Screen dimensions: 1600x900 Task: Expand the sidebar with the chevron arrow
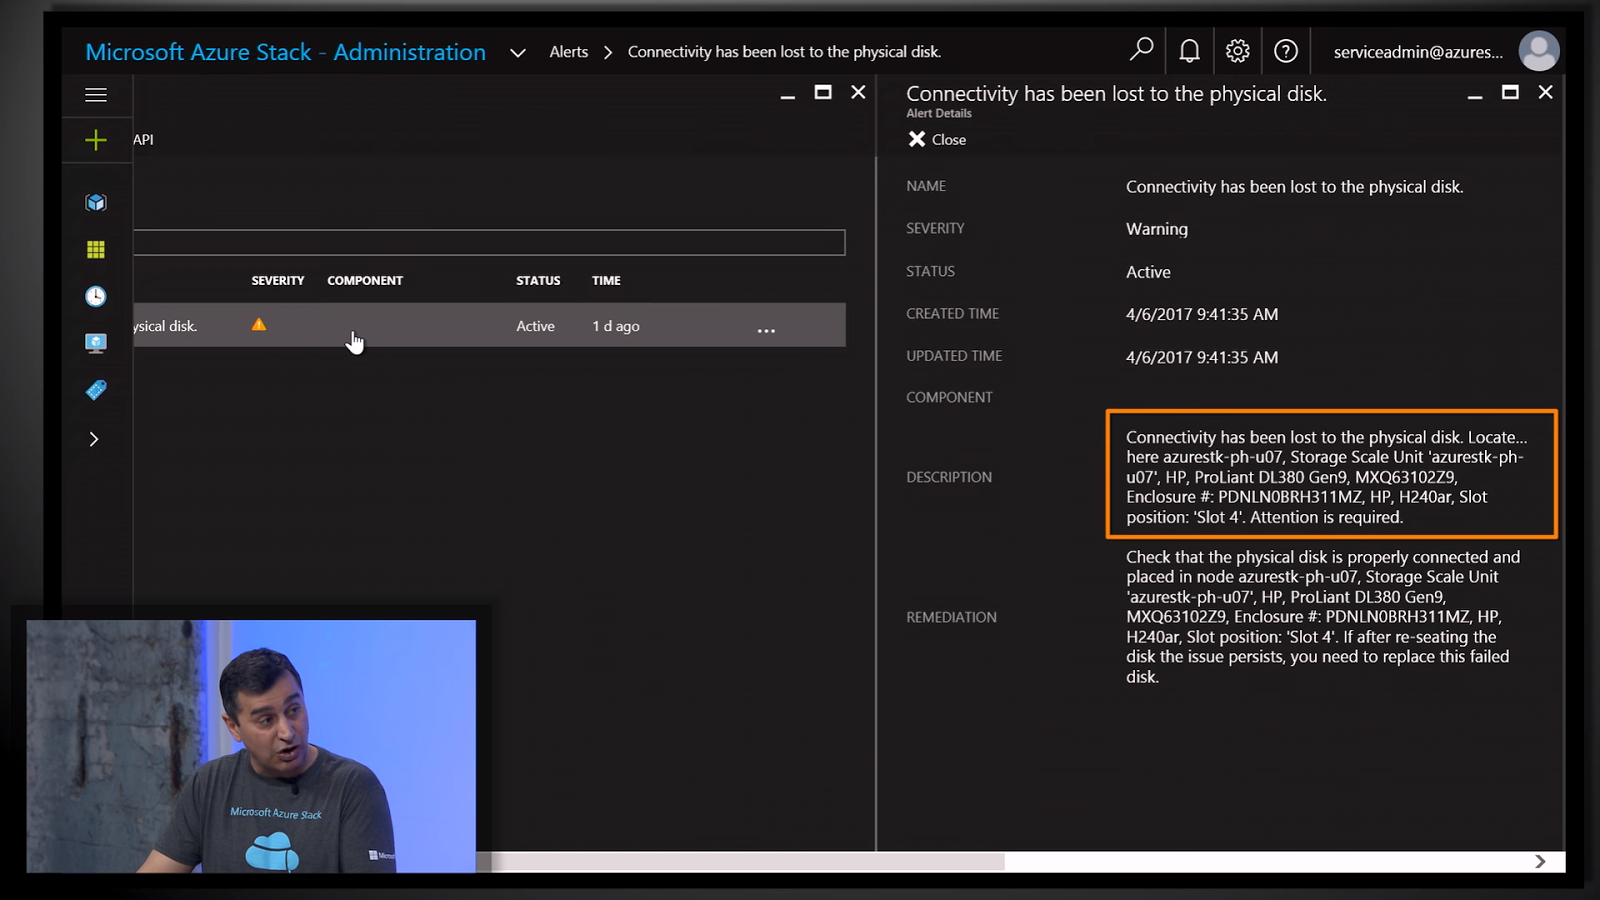tap(94, 439)
